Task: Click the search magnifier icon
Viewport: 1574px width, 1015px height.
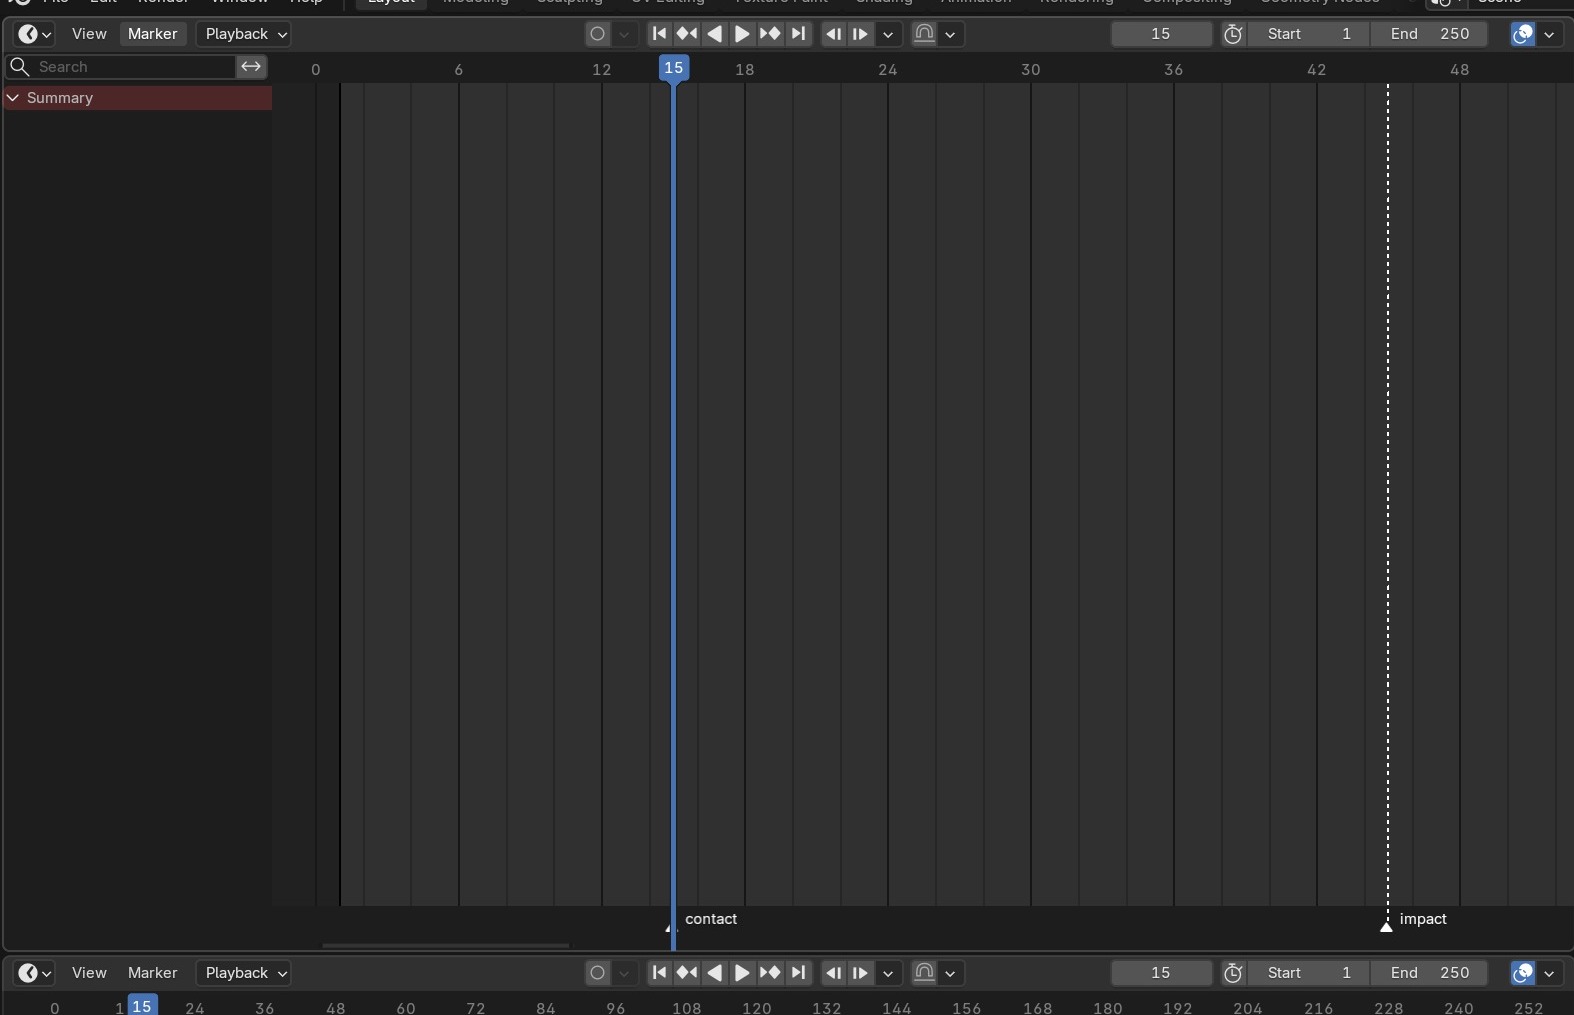Action: point(19,67)
